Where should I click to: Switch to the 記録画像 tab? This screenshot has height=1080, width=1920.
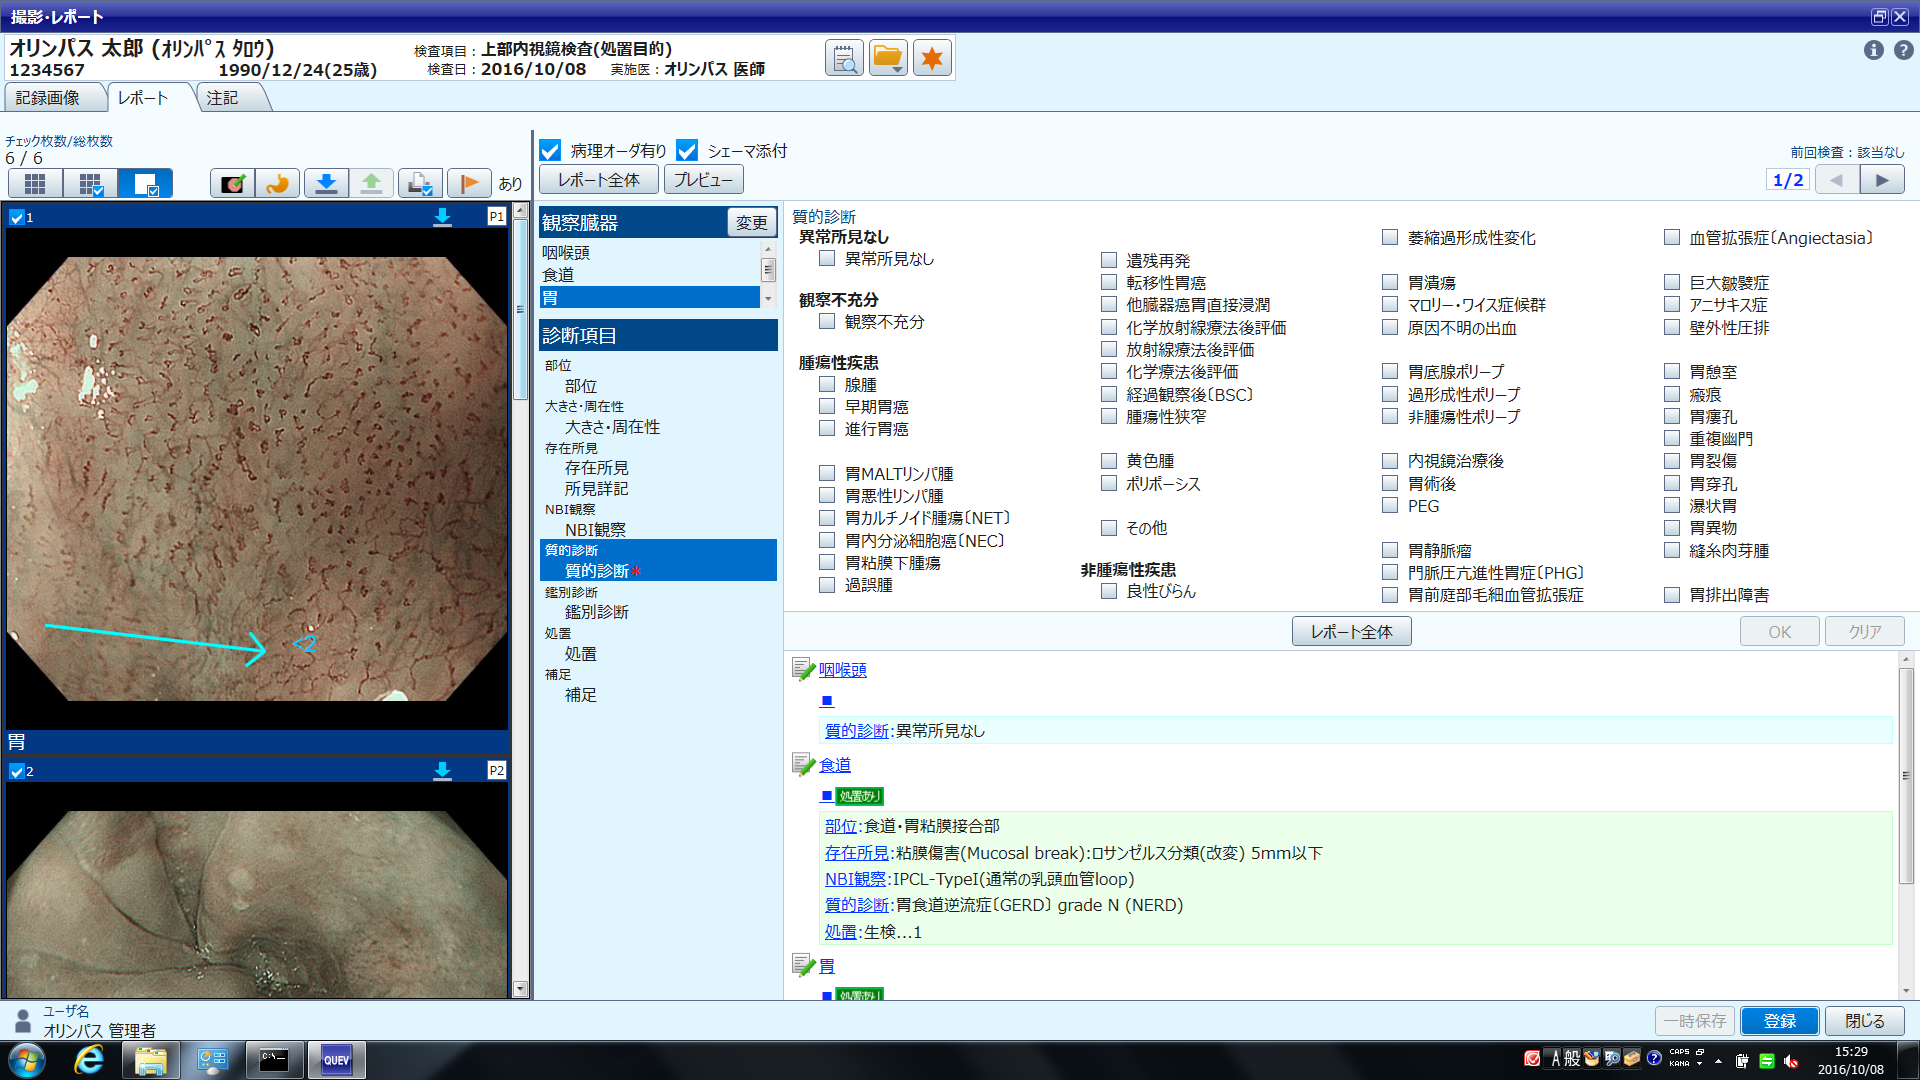pyautogui.click(x=48, y=98)
